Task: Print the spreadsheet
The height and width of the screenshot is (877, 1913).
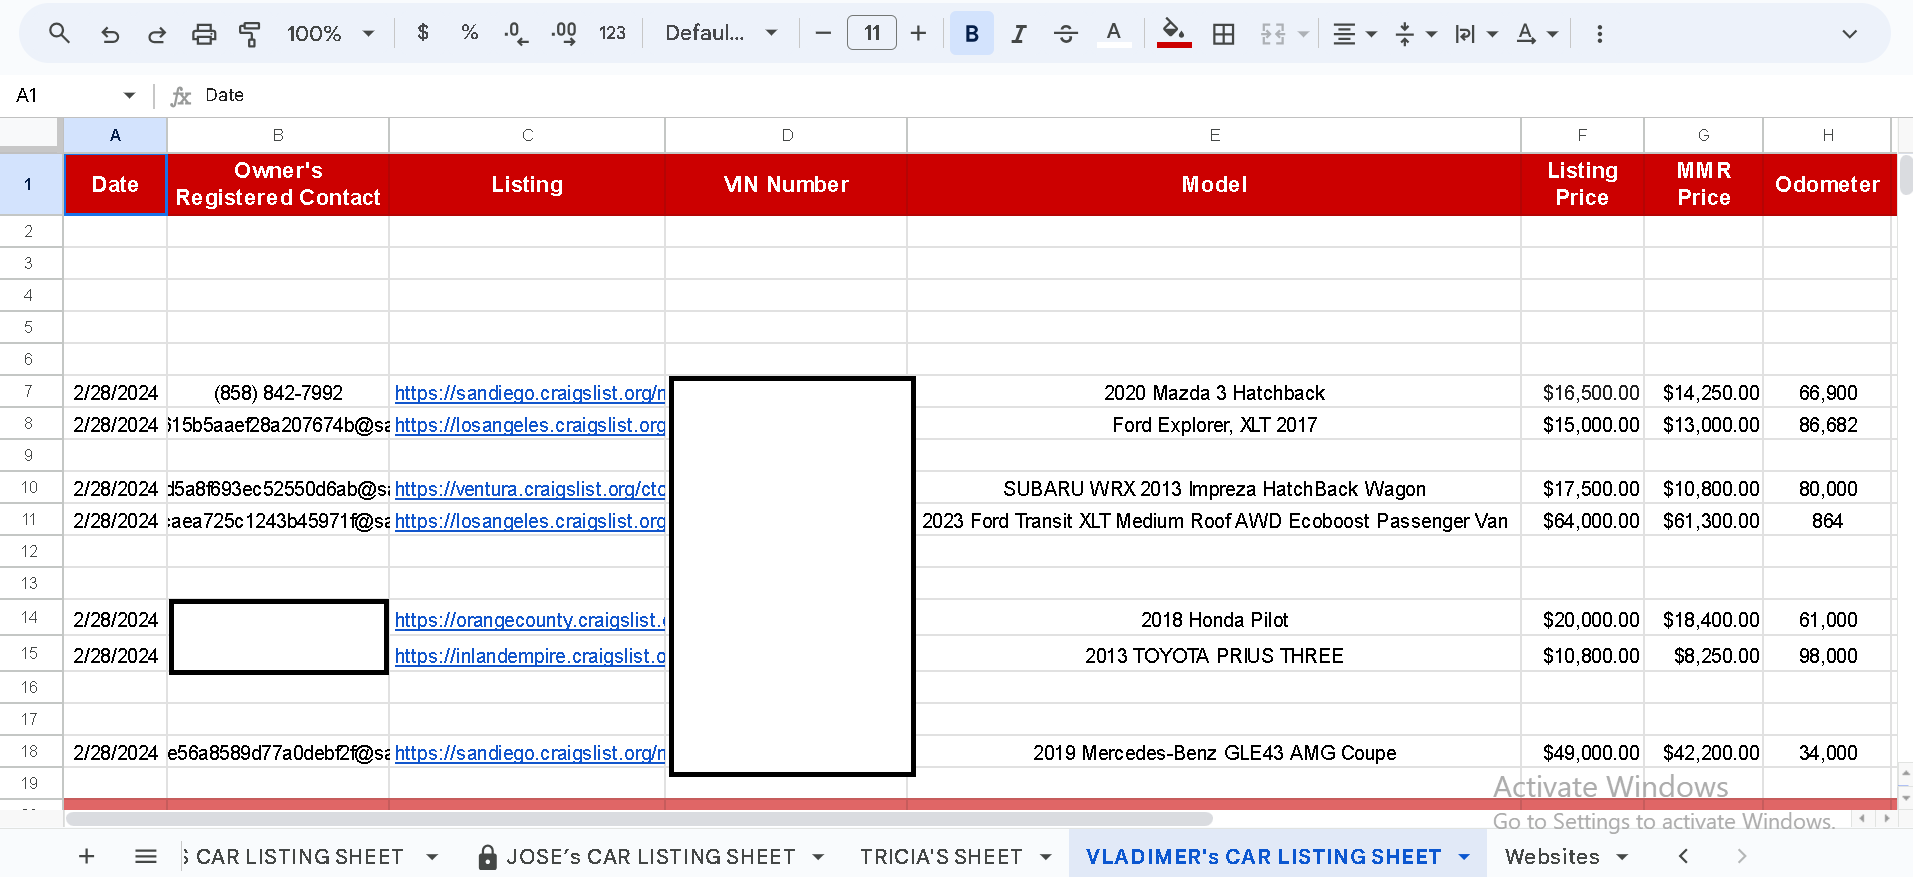Action: pos(204,34)
